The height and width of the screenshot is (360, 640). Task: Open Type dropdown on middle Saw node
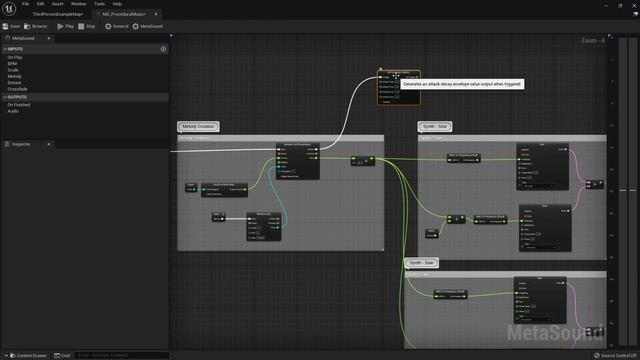(x=541, y=247)
